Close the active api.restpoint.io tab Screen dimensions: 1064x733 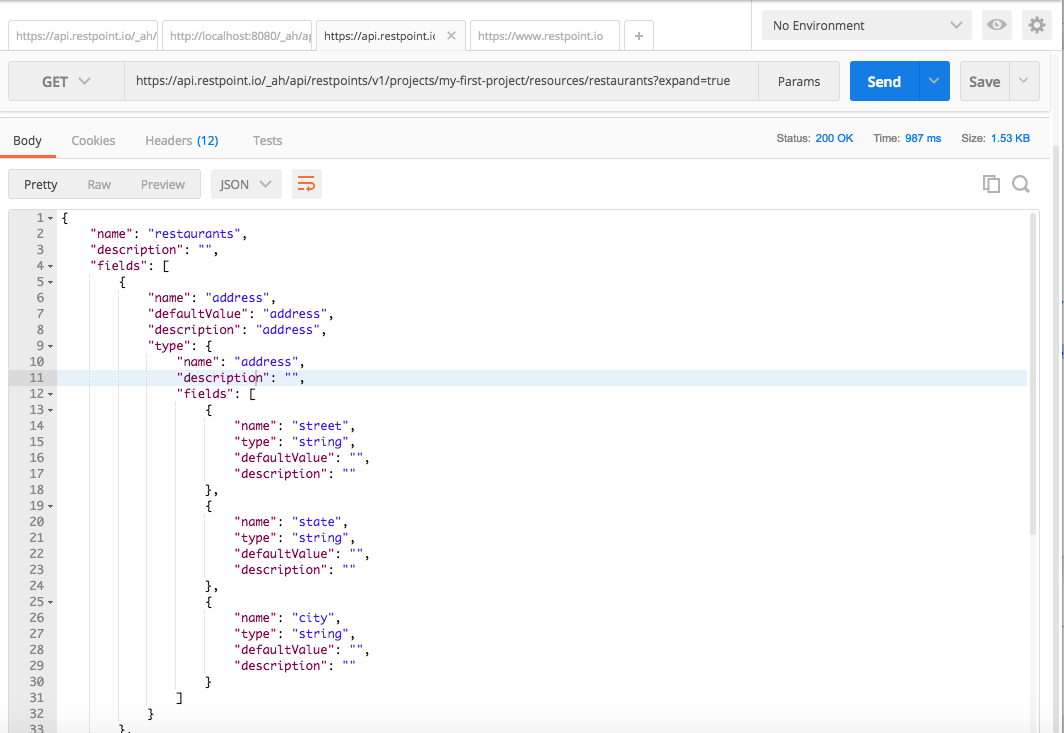[x=451, y=35]
